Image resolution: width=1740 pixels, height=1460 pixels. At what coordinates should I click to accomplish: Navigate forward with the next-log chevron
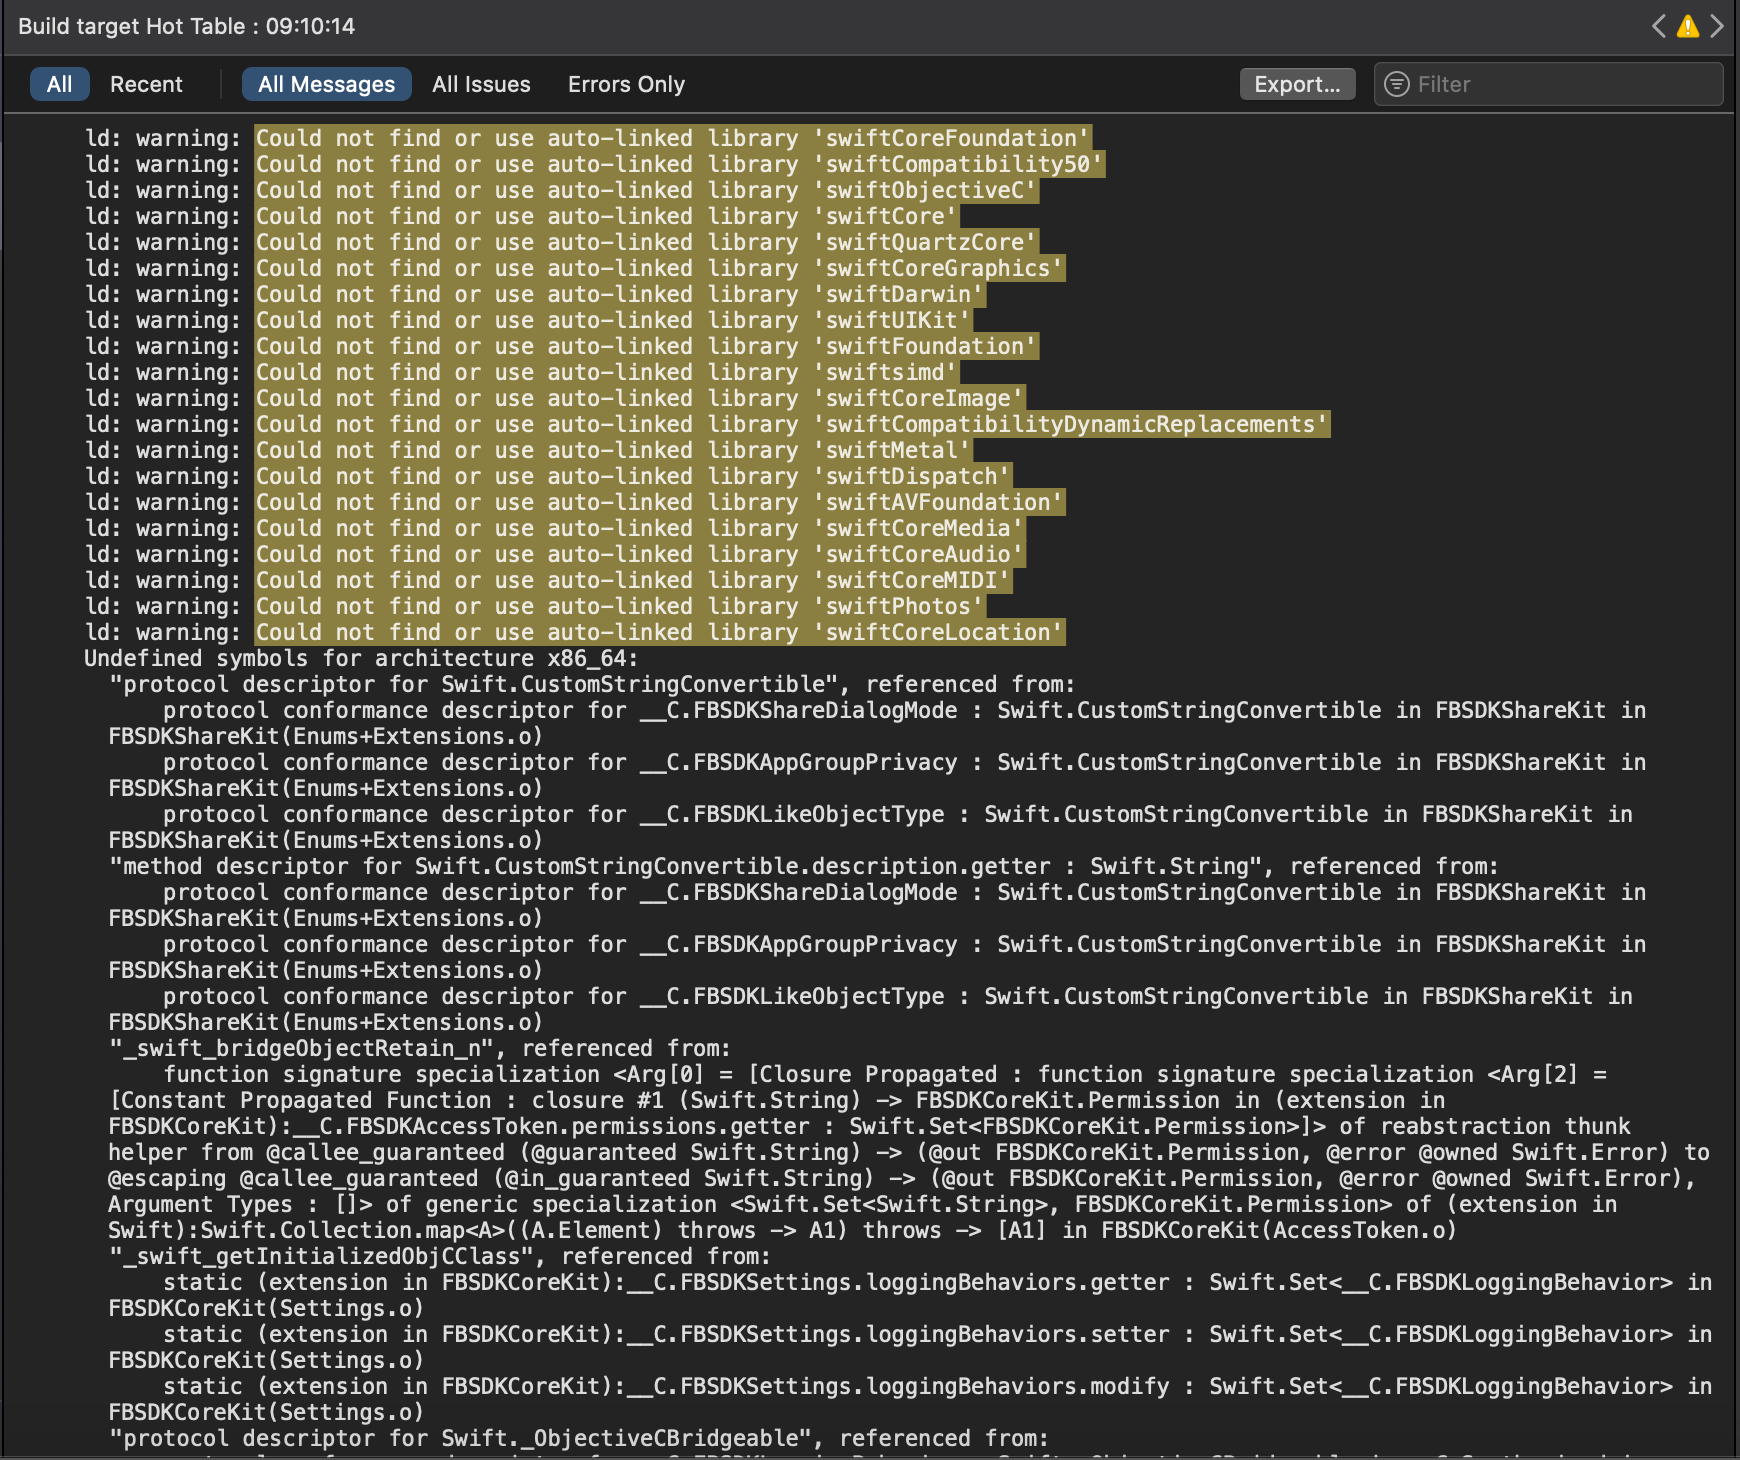[1718, 27]
